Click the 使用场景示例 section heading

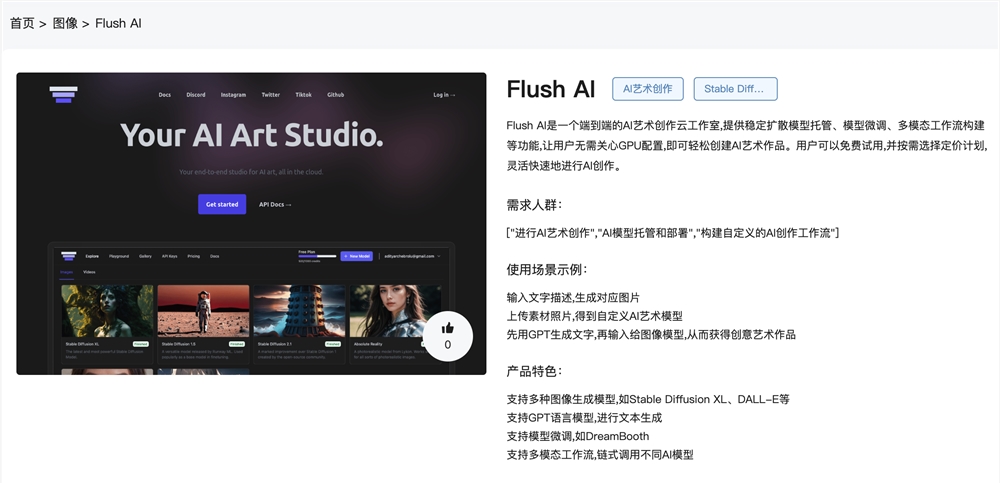coord(547,269)
